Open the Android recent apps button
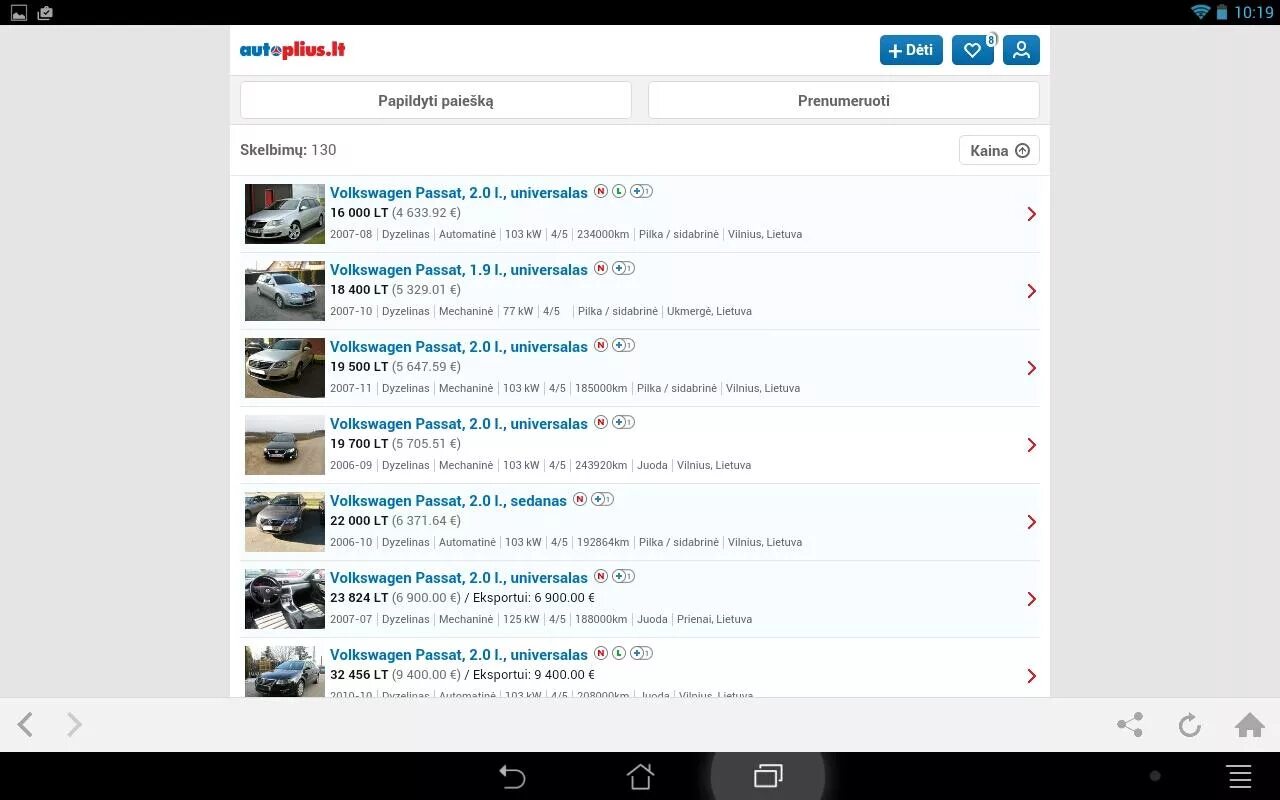Image resolution: width=1280 pixels, height=800 pixels. [768, 776]
